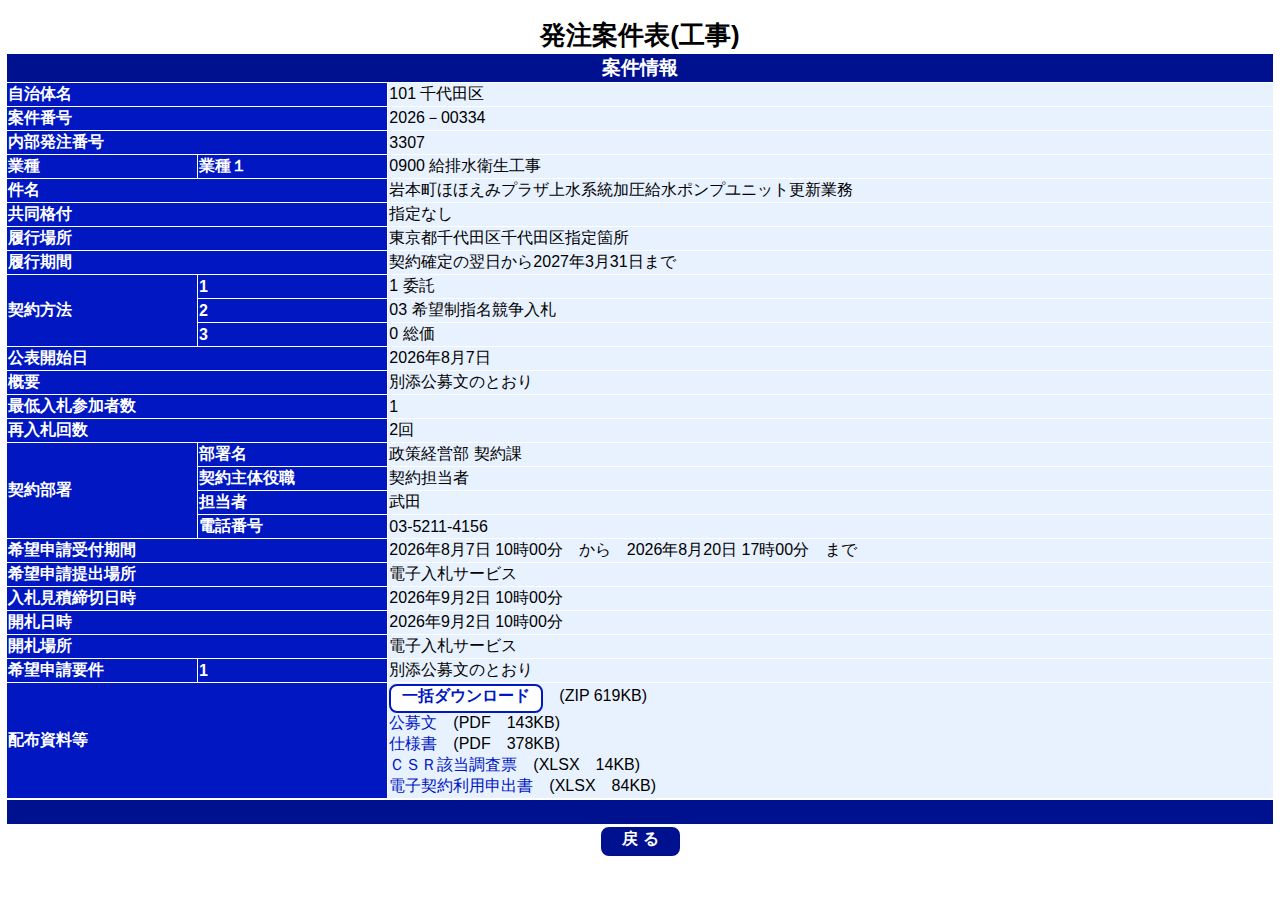Click 東京都千代田区千代田区指定箇所 text

[509, 238]
